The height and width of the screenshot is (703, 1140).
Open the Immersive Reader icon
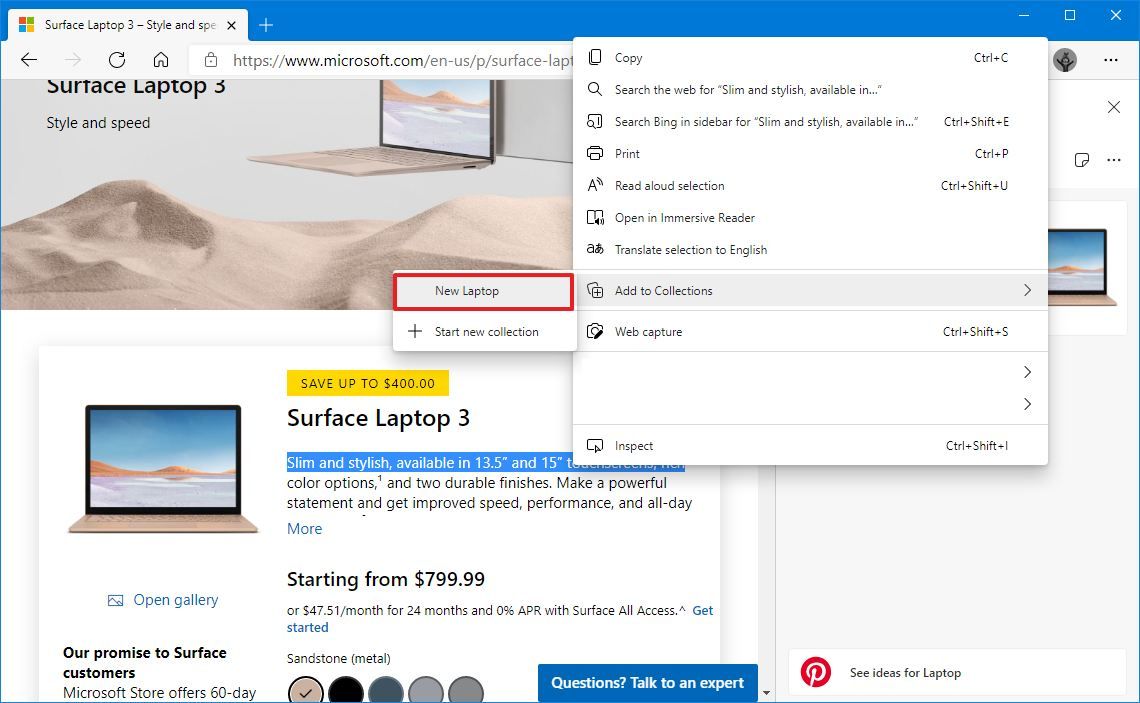[x=596, y=217]
